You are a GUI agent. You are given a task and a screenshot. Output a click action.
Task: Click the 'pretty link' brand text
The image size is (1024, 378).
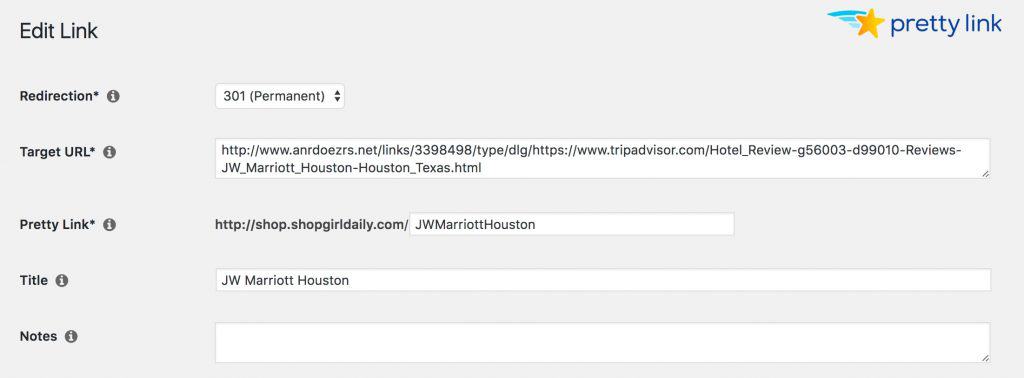pyautogui.click(x=946, y=25)
